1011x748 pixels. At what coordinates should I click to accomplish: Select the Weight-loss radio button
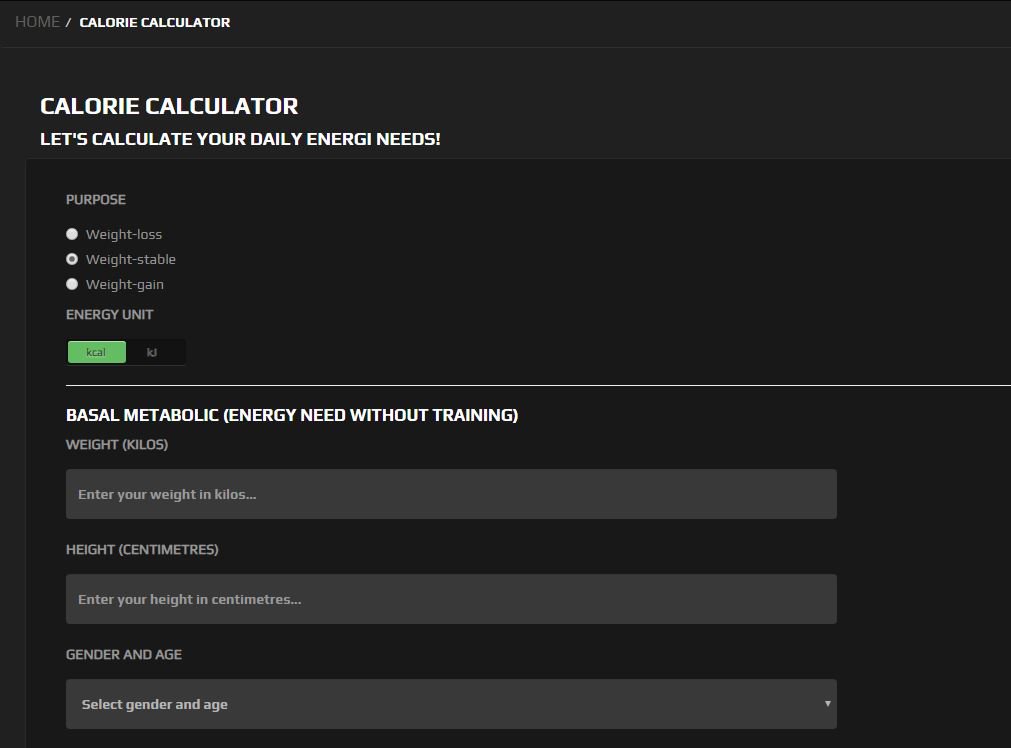click(72, 233)
